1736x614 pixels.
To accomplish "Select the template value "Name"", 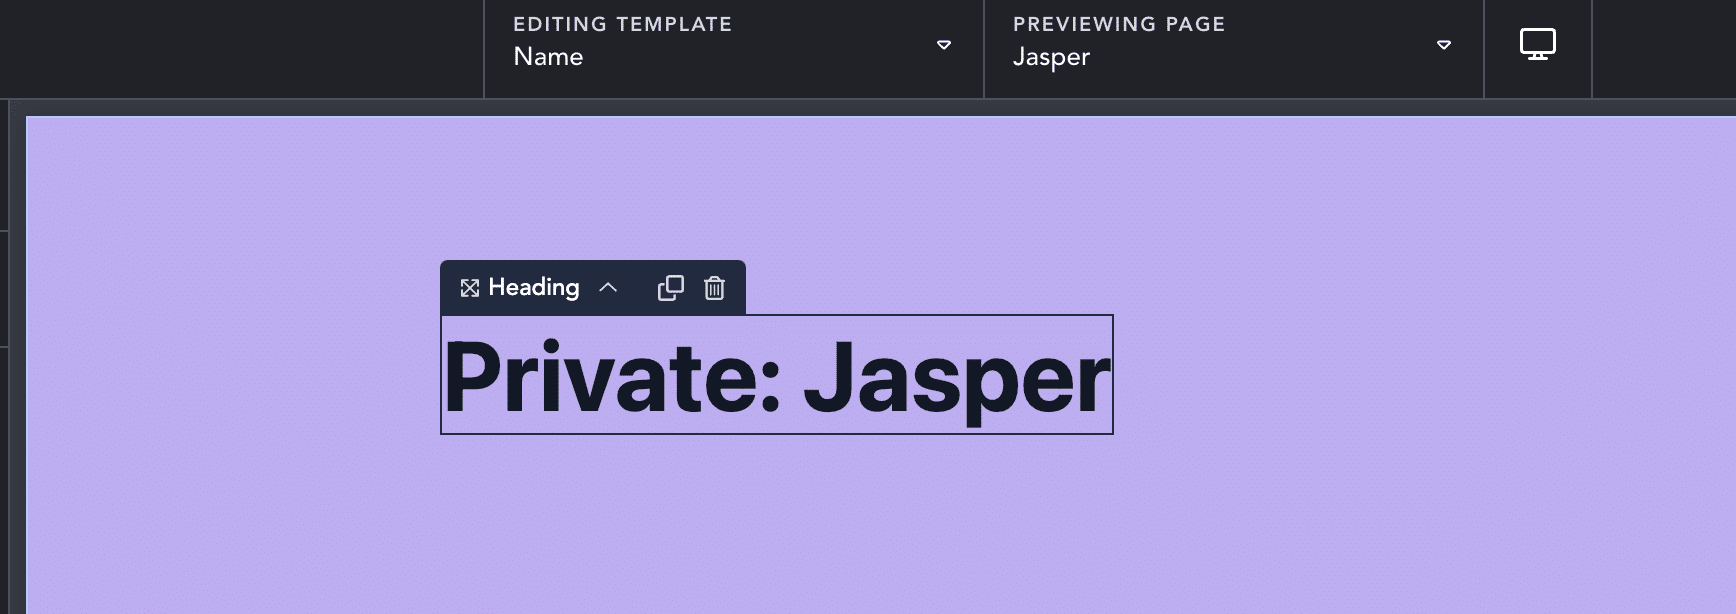I will [548, 57].
